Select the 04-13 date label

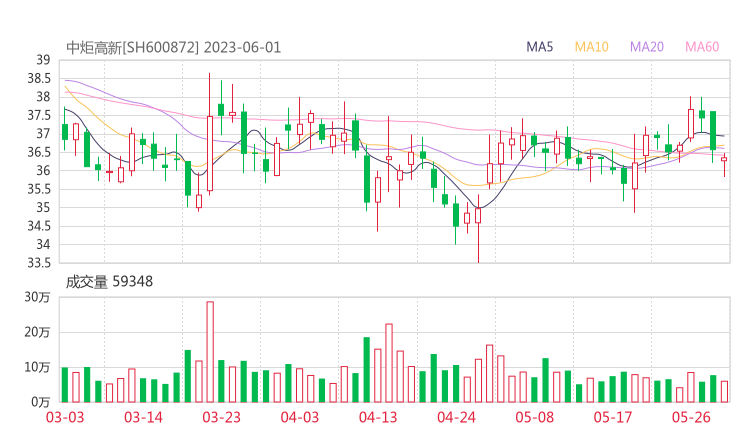click(378, 417)
